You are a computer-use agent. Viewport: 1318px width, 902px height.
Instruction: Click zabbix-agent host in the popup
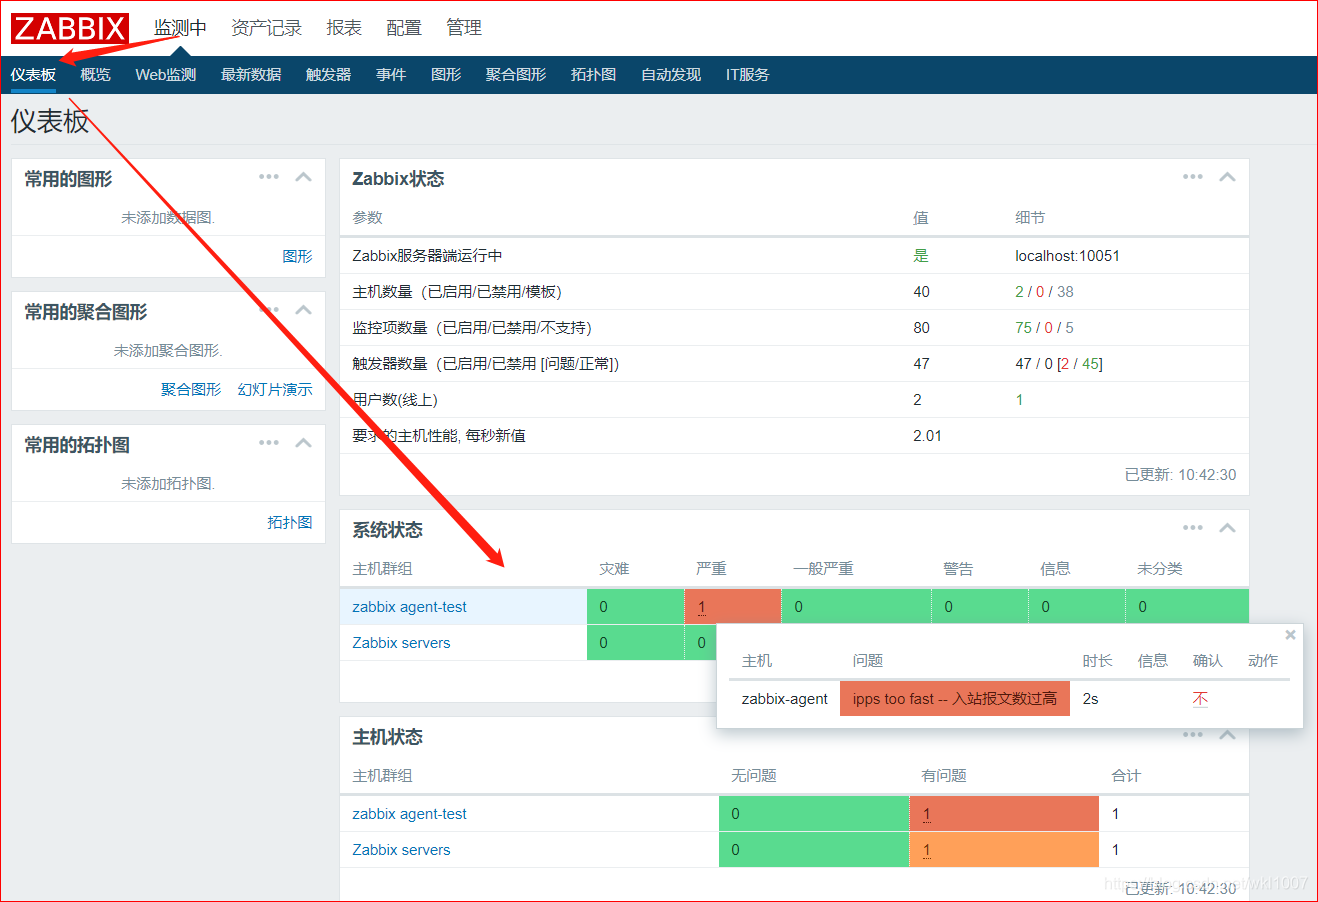pyautogui.click(x=784, y=699)
